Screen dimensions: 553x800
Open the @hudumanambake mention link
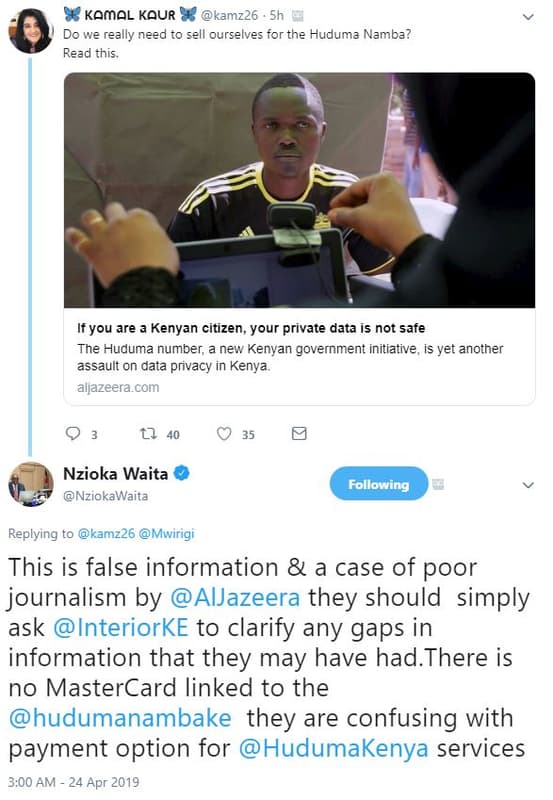[120, 718]
